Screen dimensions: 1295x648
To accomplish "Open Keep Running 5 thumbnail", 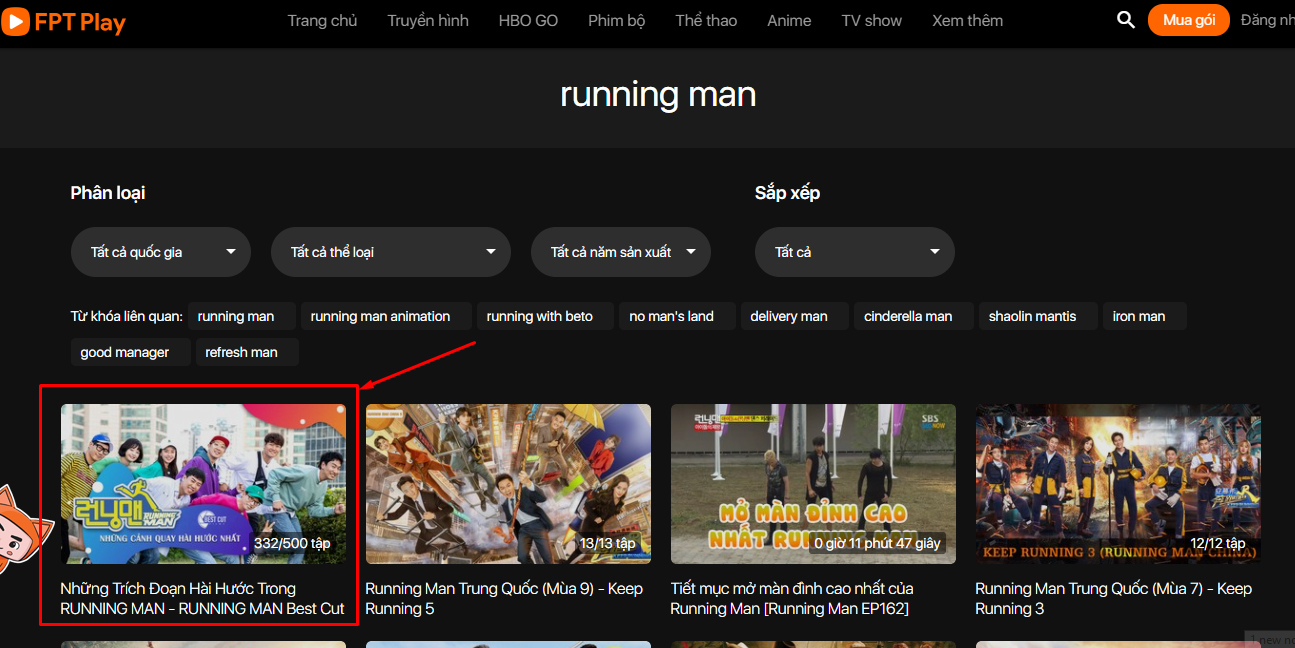I will [x=508, y=483].
